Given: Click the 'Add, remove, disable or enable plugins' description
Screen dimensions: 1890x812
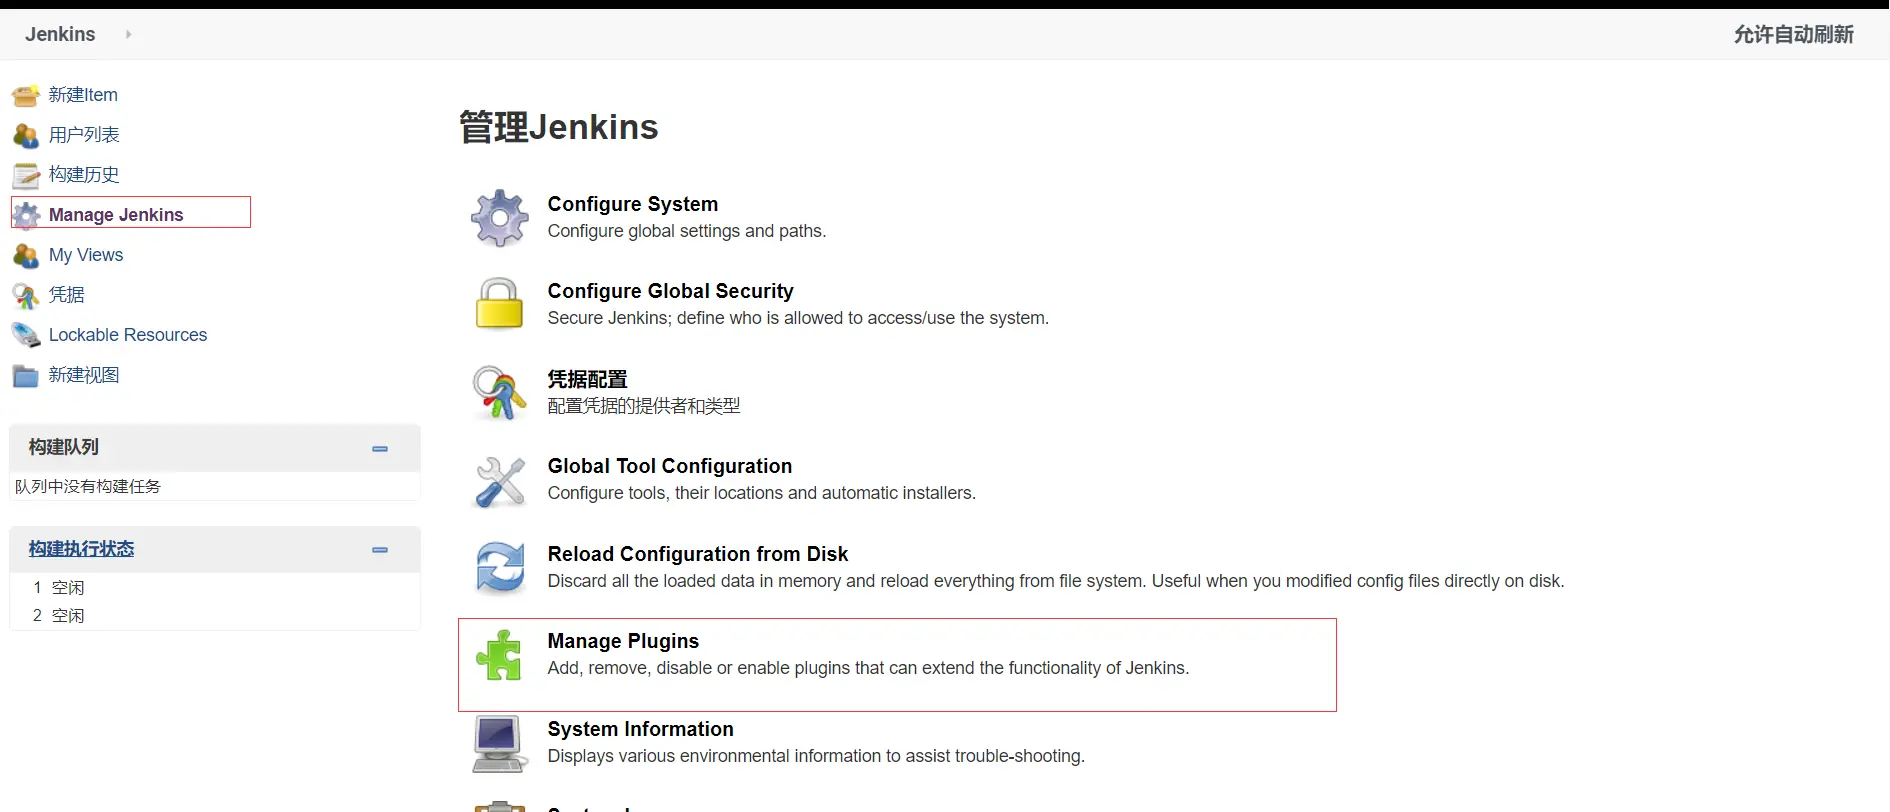Looking at the screenshot, I should 868,668.
